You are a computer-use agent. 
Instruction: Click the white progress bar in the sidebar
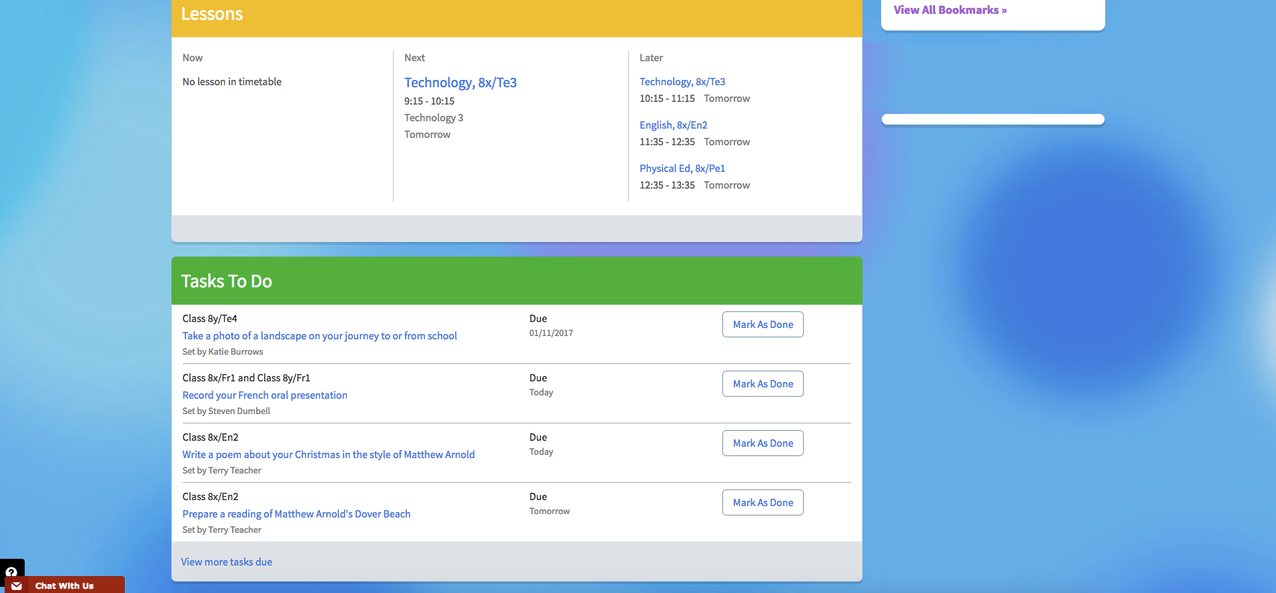(x=992, y=118)
